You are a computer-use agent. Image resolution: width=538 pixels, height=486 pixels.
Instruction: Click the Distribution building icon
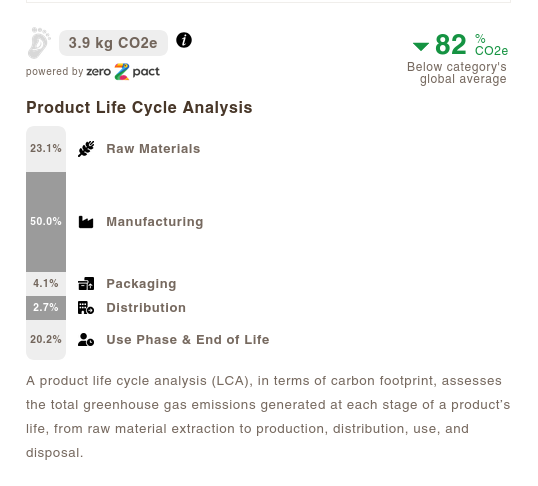pos(86,308)
